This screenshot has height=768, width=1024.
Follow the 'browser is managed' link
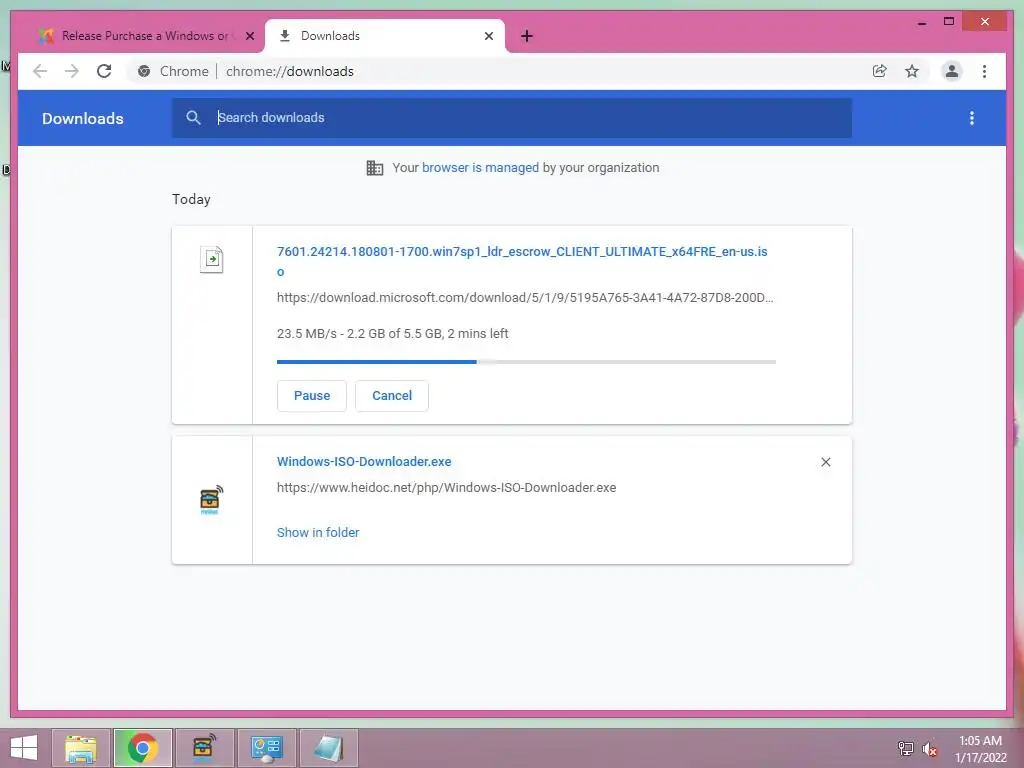pyautogui.click(x=480, y=168)
